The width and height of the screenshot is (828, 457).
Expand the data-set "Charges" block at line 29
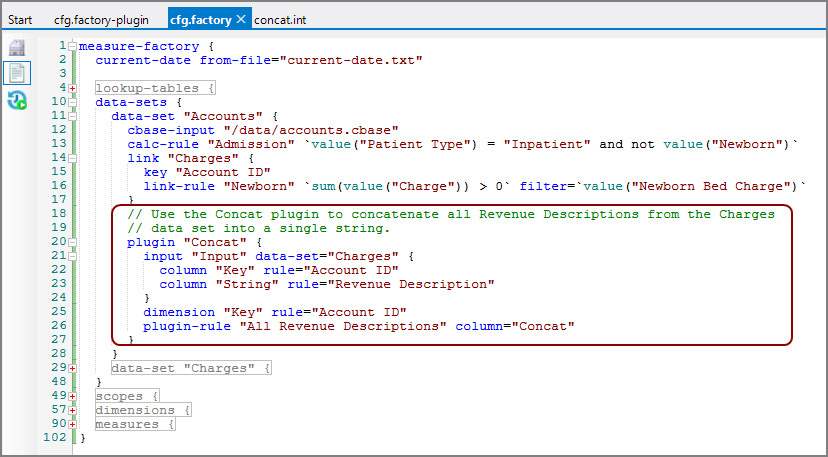tap(72, 368)
